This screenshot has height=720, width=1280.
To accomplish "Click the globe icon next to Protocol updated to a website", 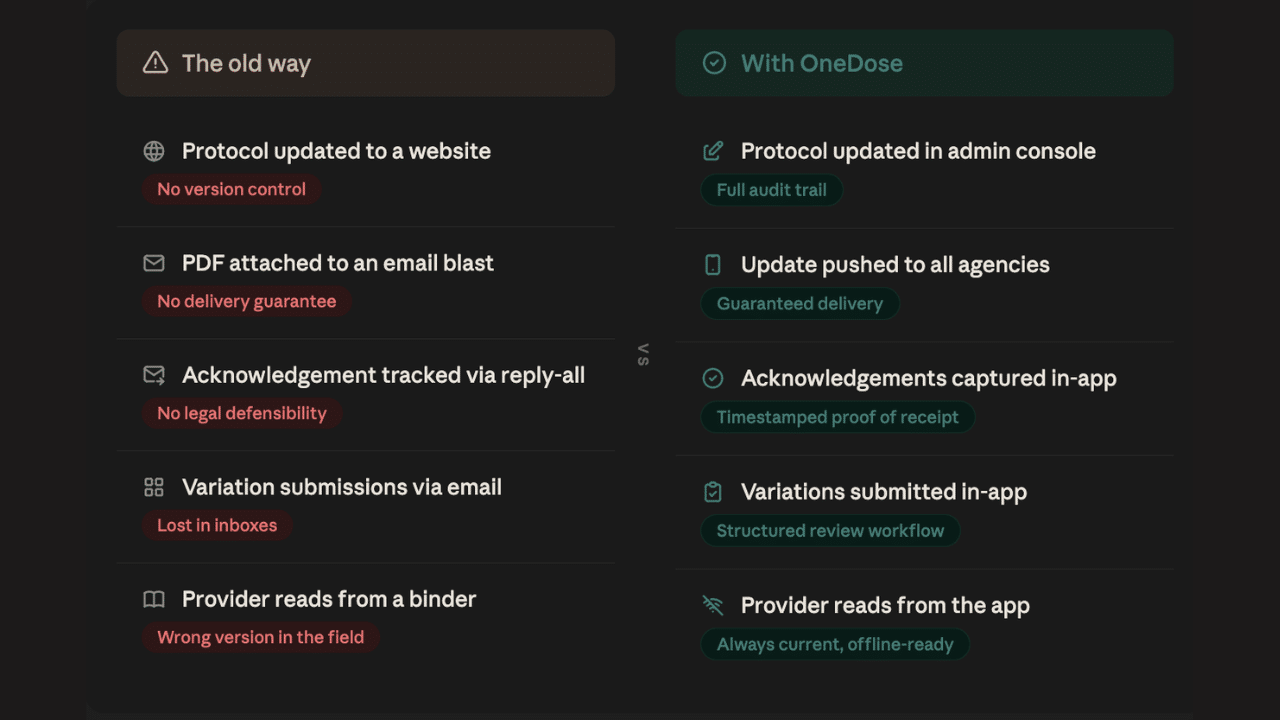I will 154,151.
